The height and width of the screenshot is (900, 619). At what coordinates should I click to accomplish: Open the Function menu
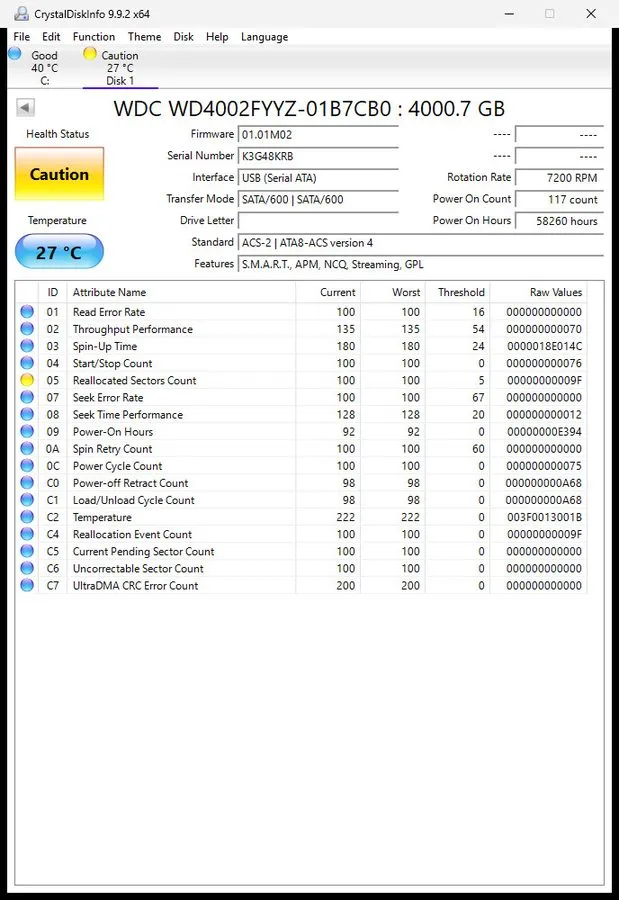coord(94,37)
